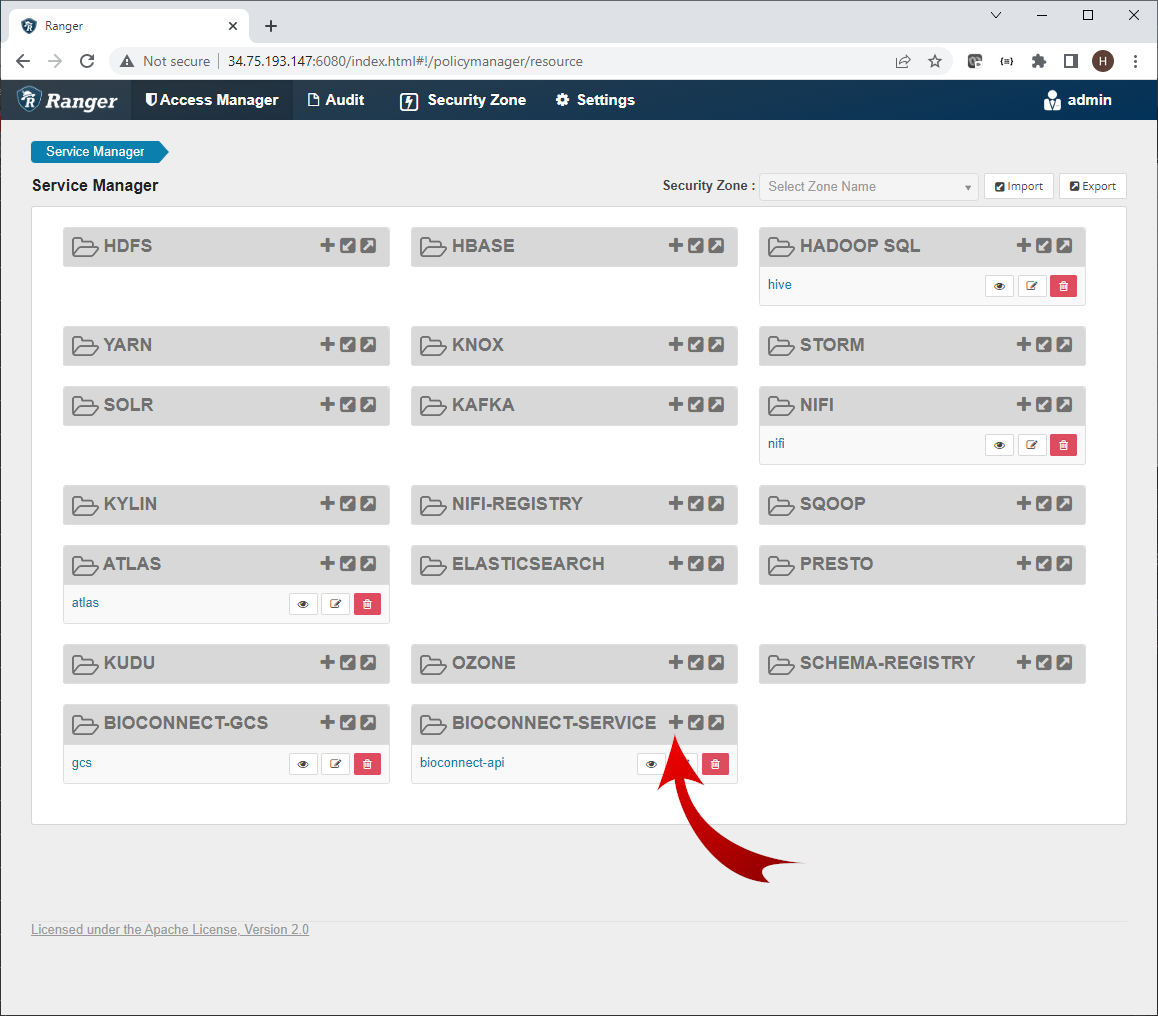View policies for the hive service via eye icon
The image size is (1158, 1016).
[x=999, y=285]
